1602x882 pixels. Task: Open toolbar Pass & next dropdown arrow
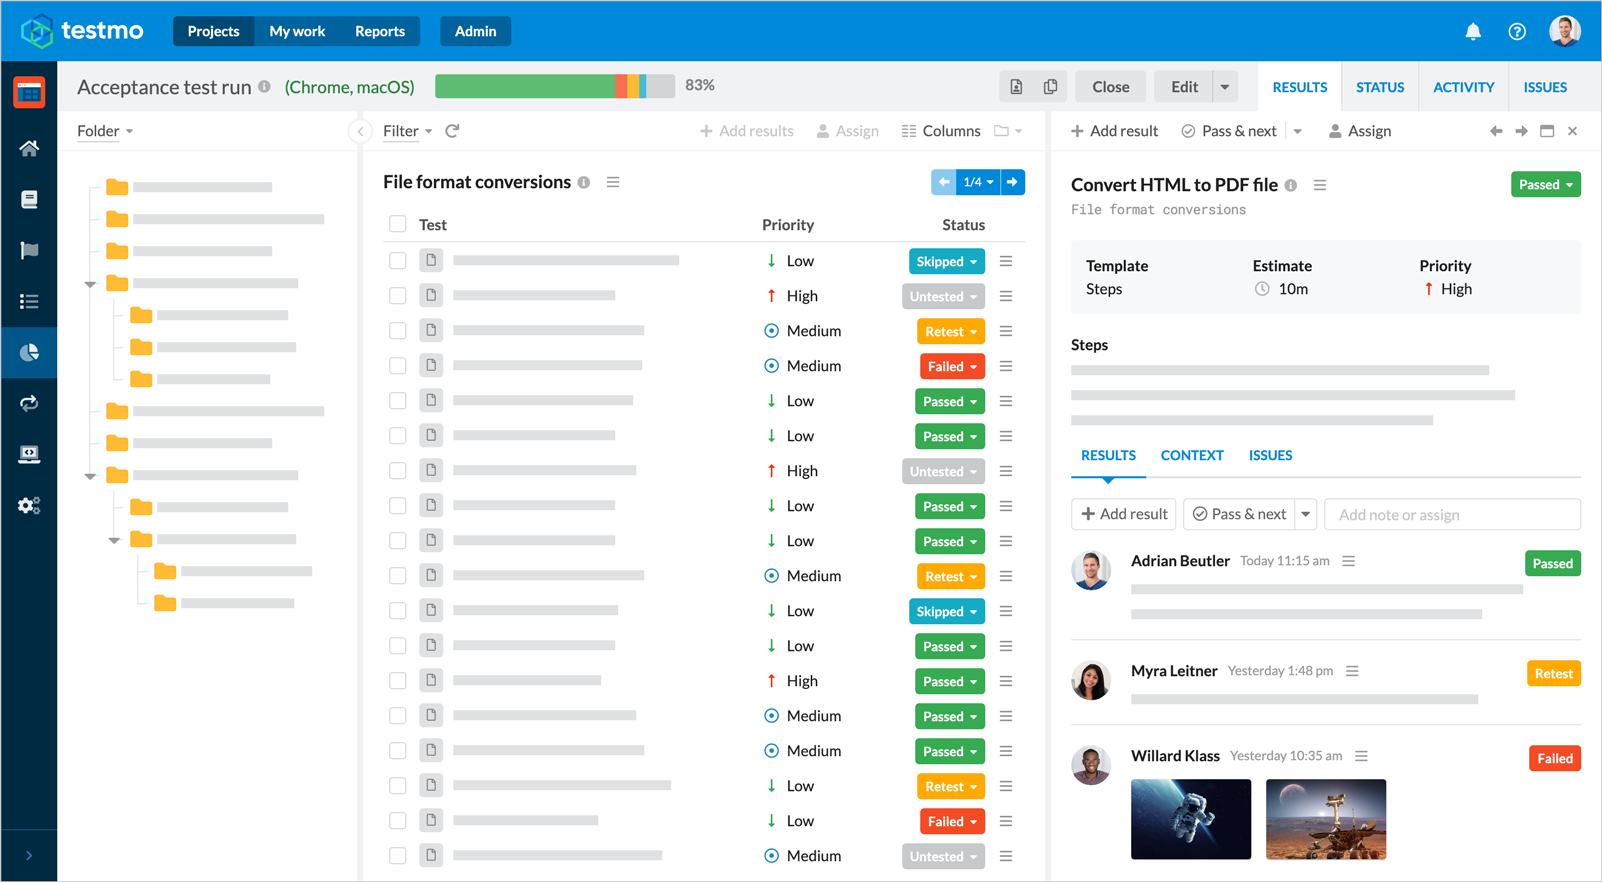1298,131
